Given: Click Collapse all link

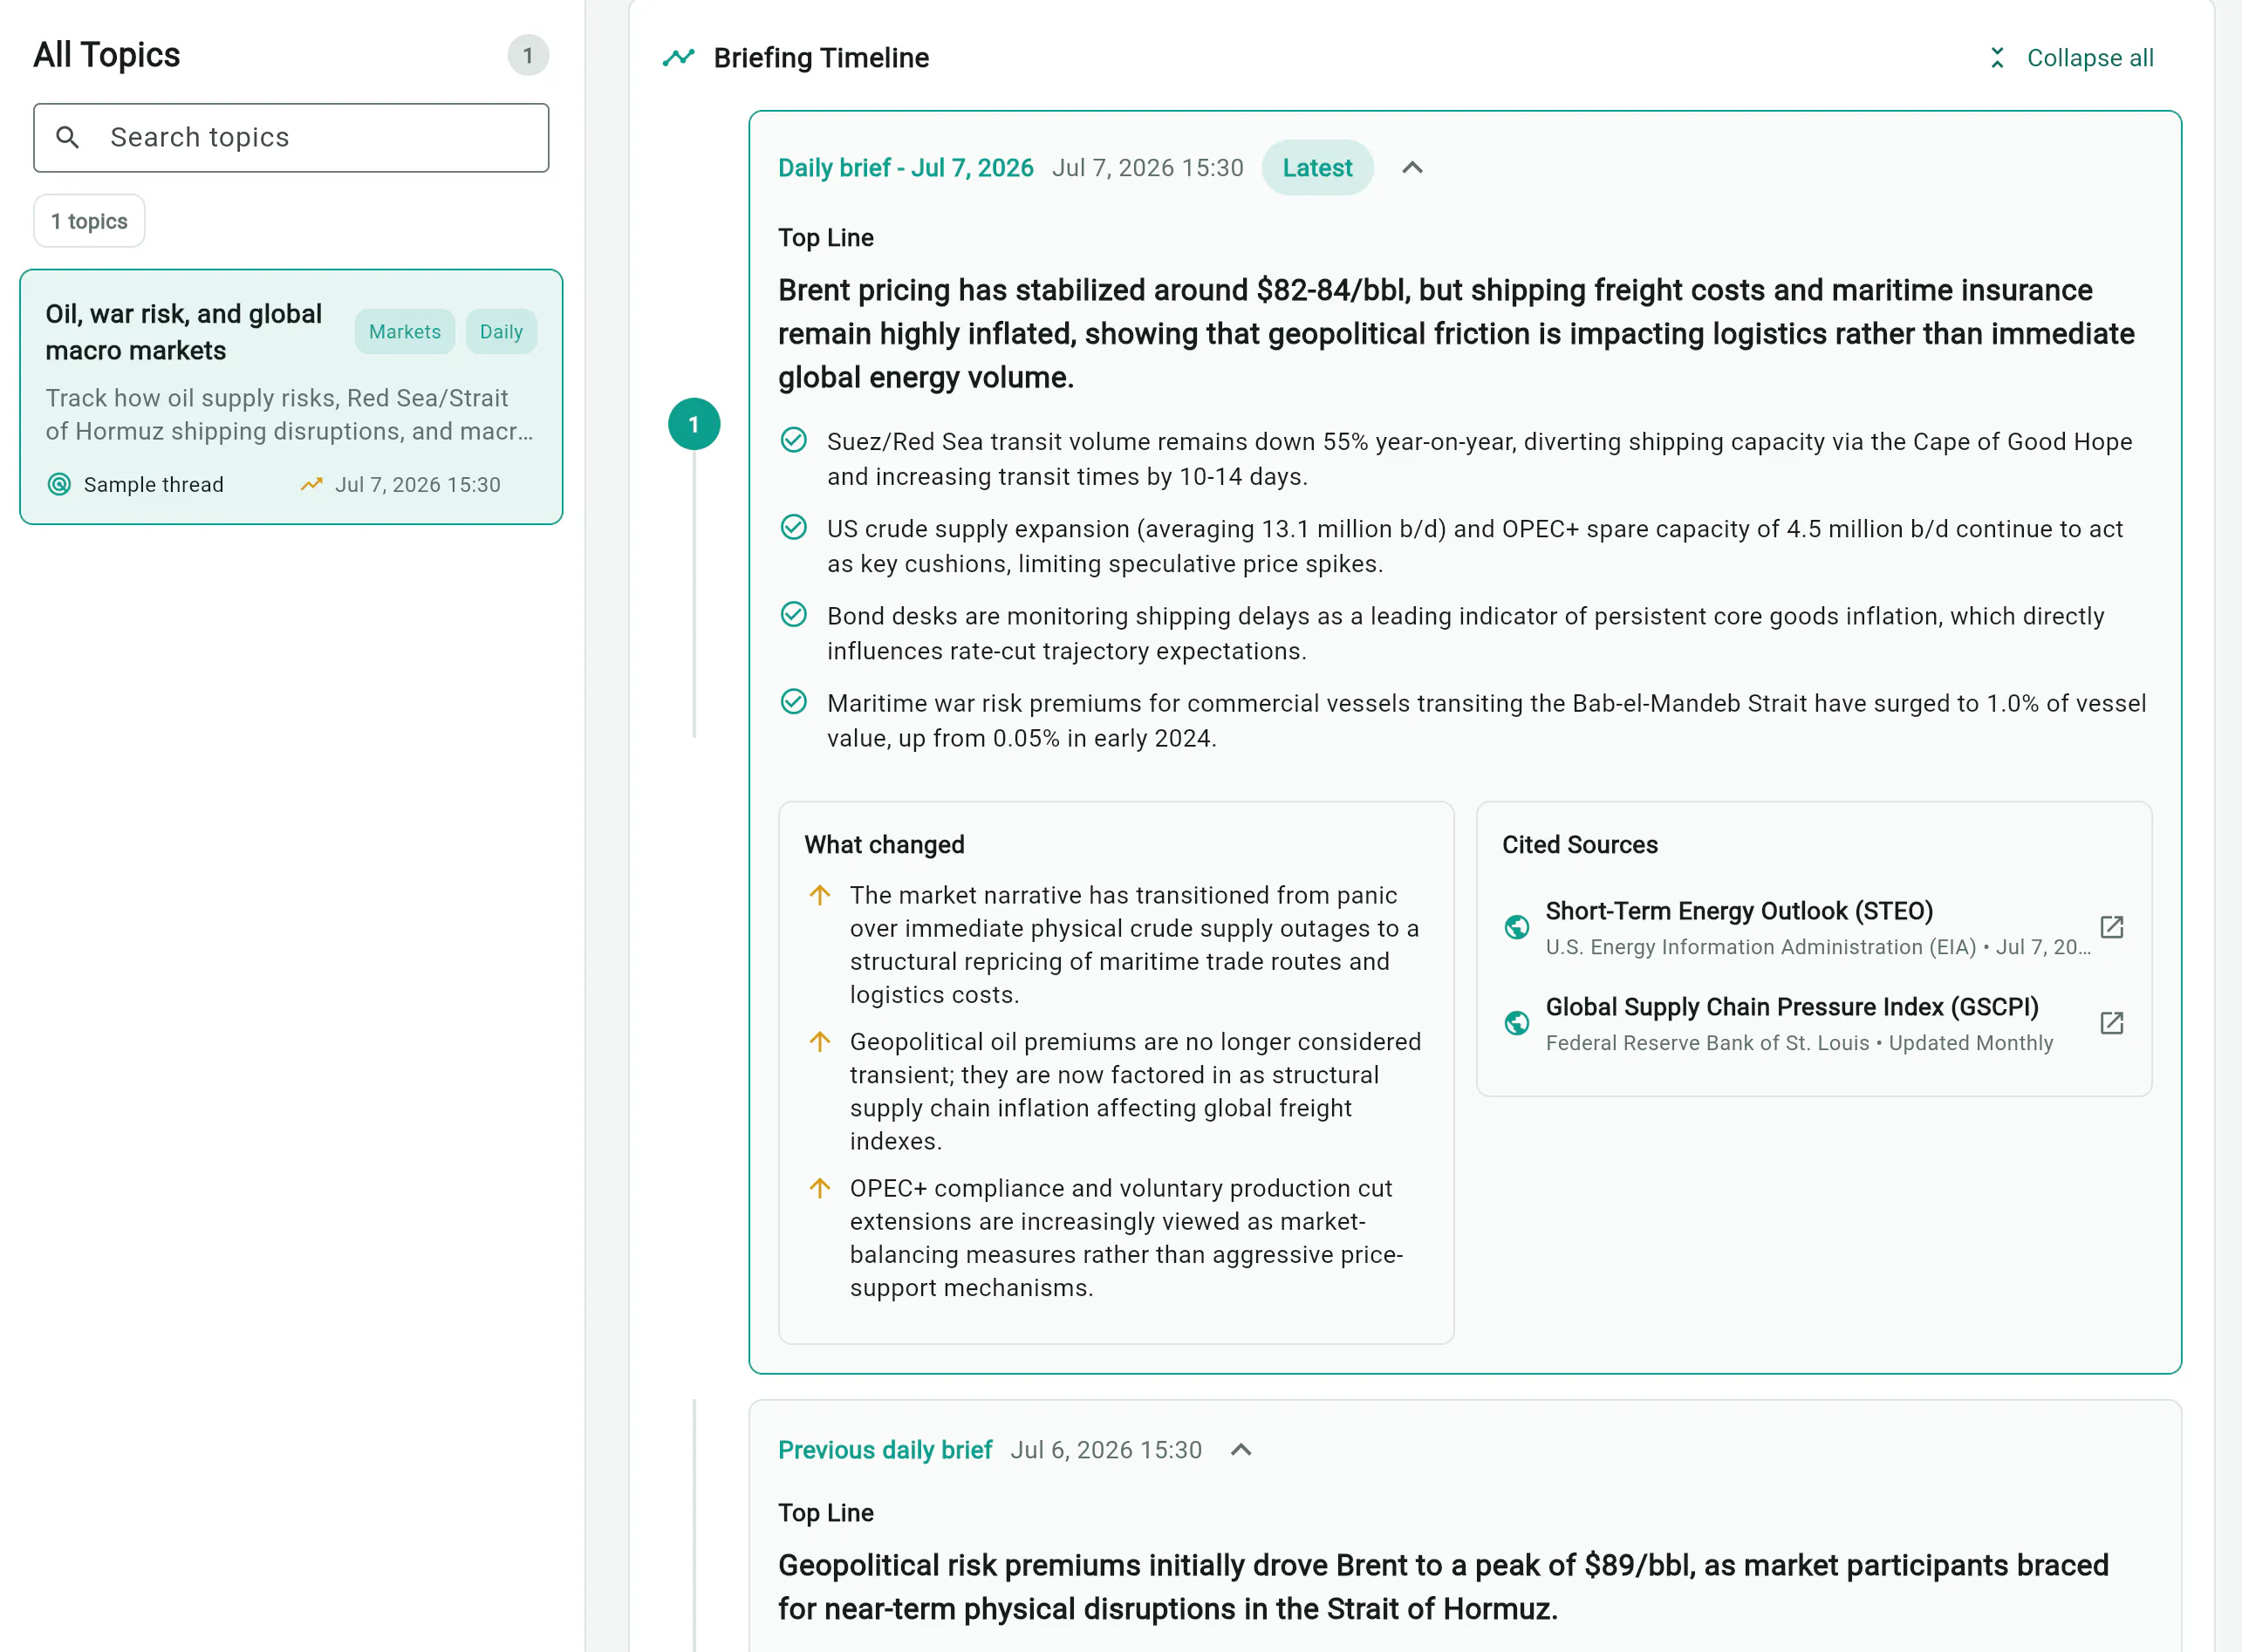Looking at the screenshot, I should (x=2090, y=58).
